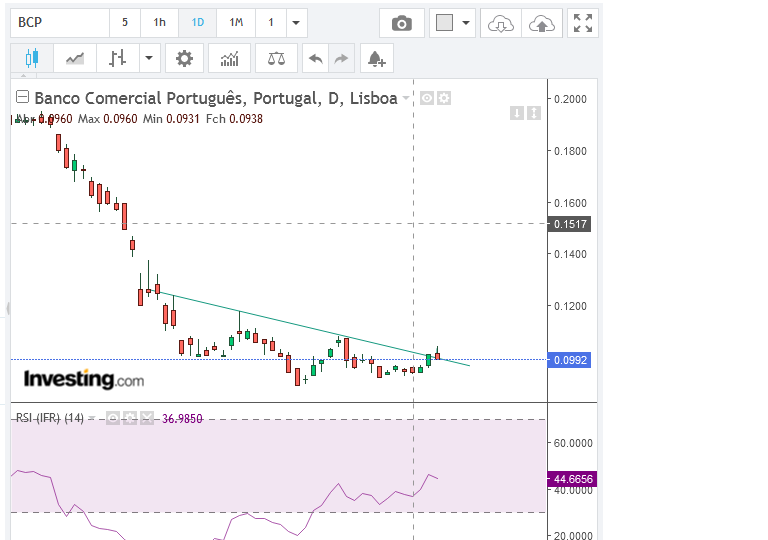
Task: Open chart settings gear
Action: point(184,58)
